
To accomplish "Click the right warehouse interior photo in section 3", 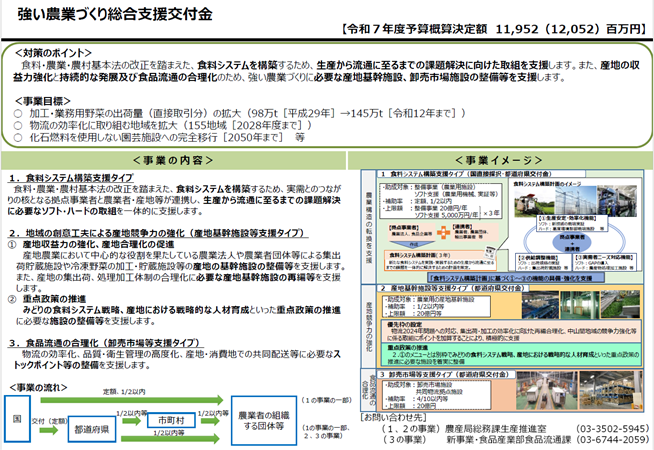I will click(610, 390).
